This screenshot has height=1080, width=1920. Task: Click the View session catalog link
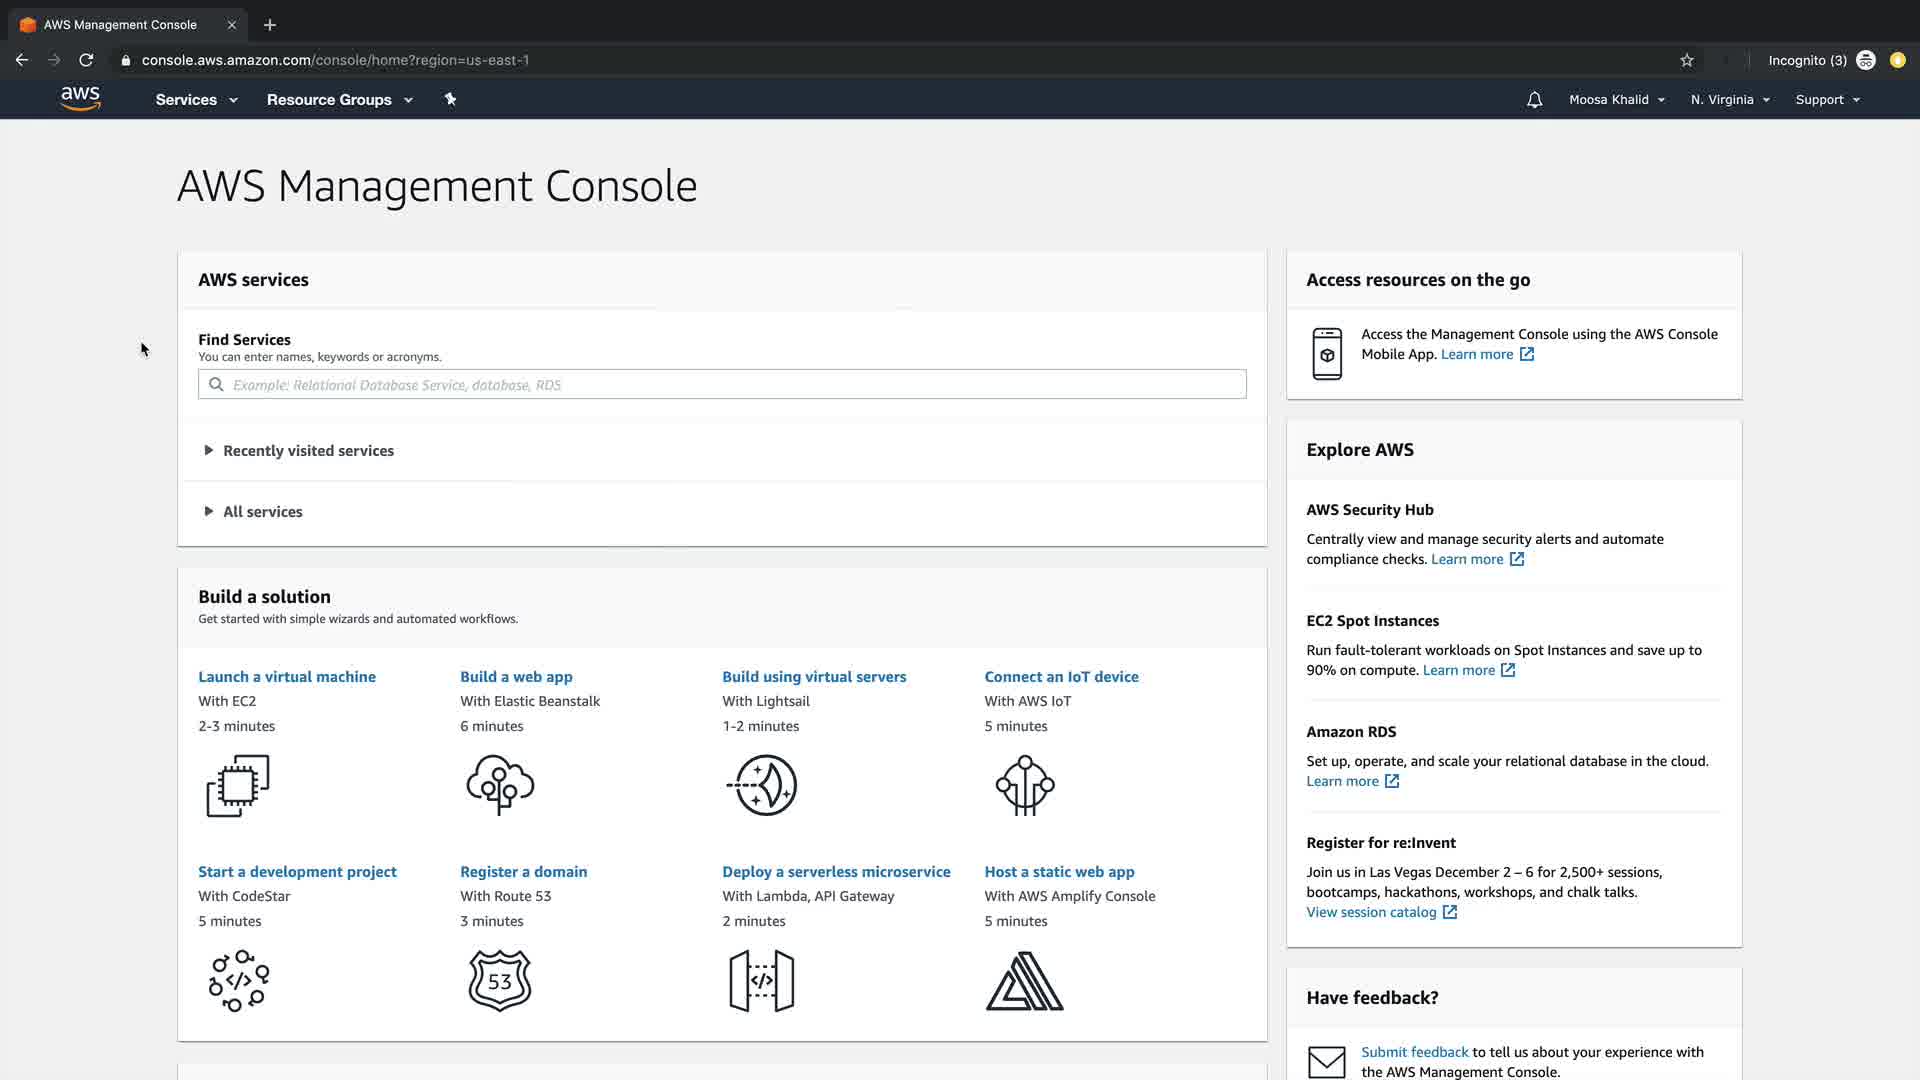click(x=1371, y=912)
